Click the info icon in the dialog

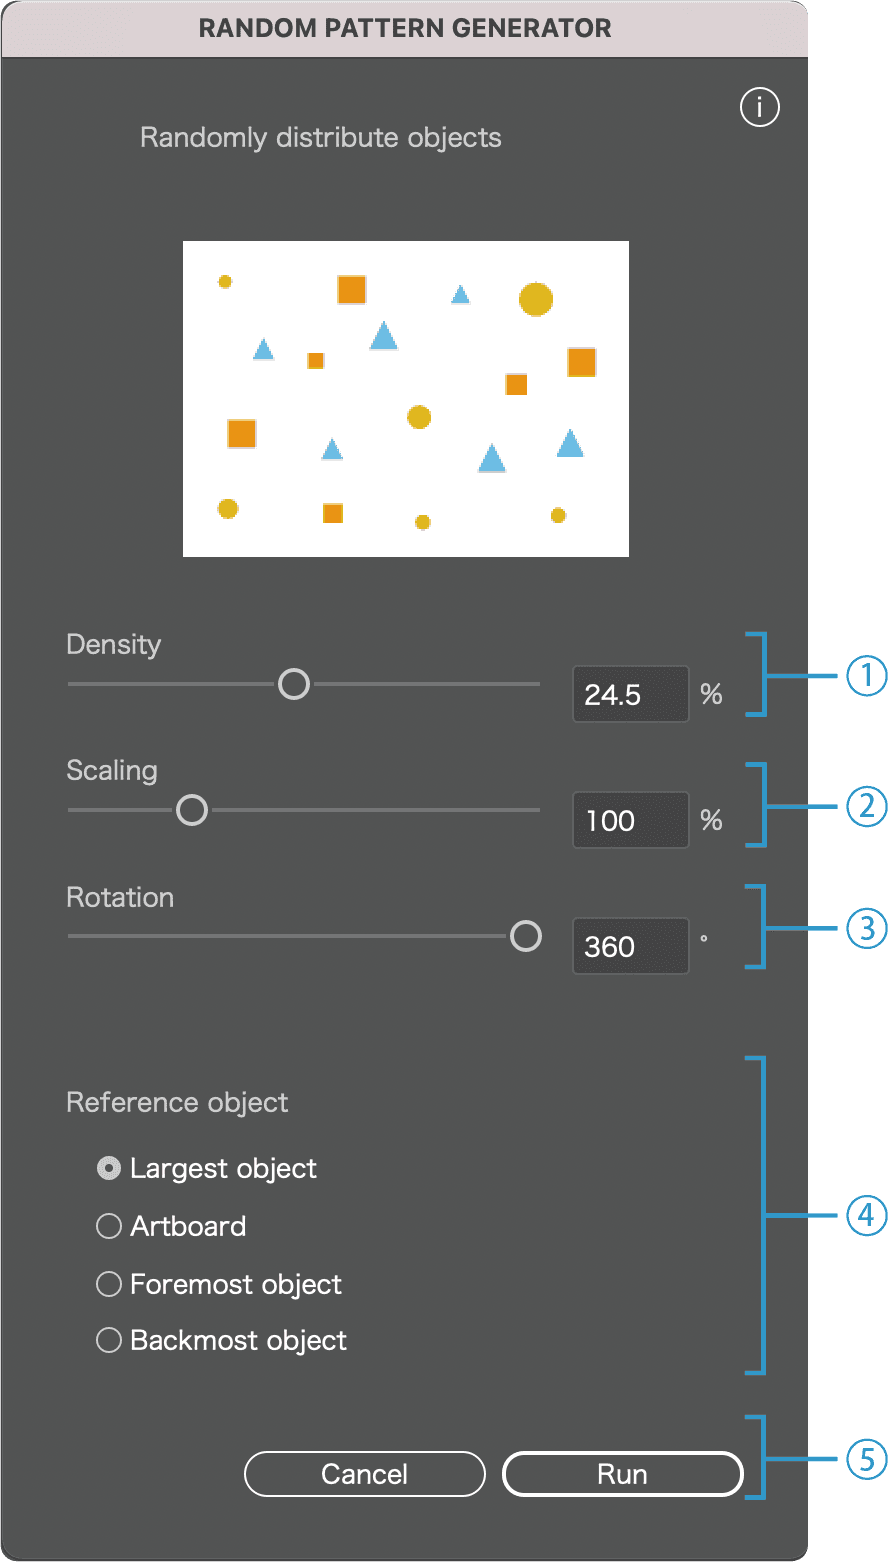click(x=759, y=107)
